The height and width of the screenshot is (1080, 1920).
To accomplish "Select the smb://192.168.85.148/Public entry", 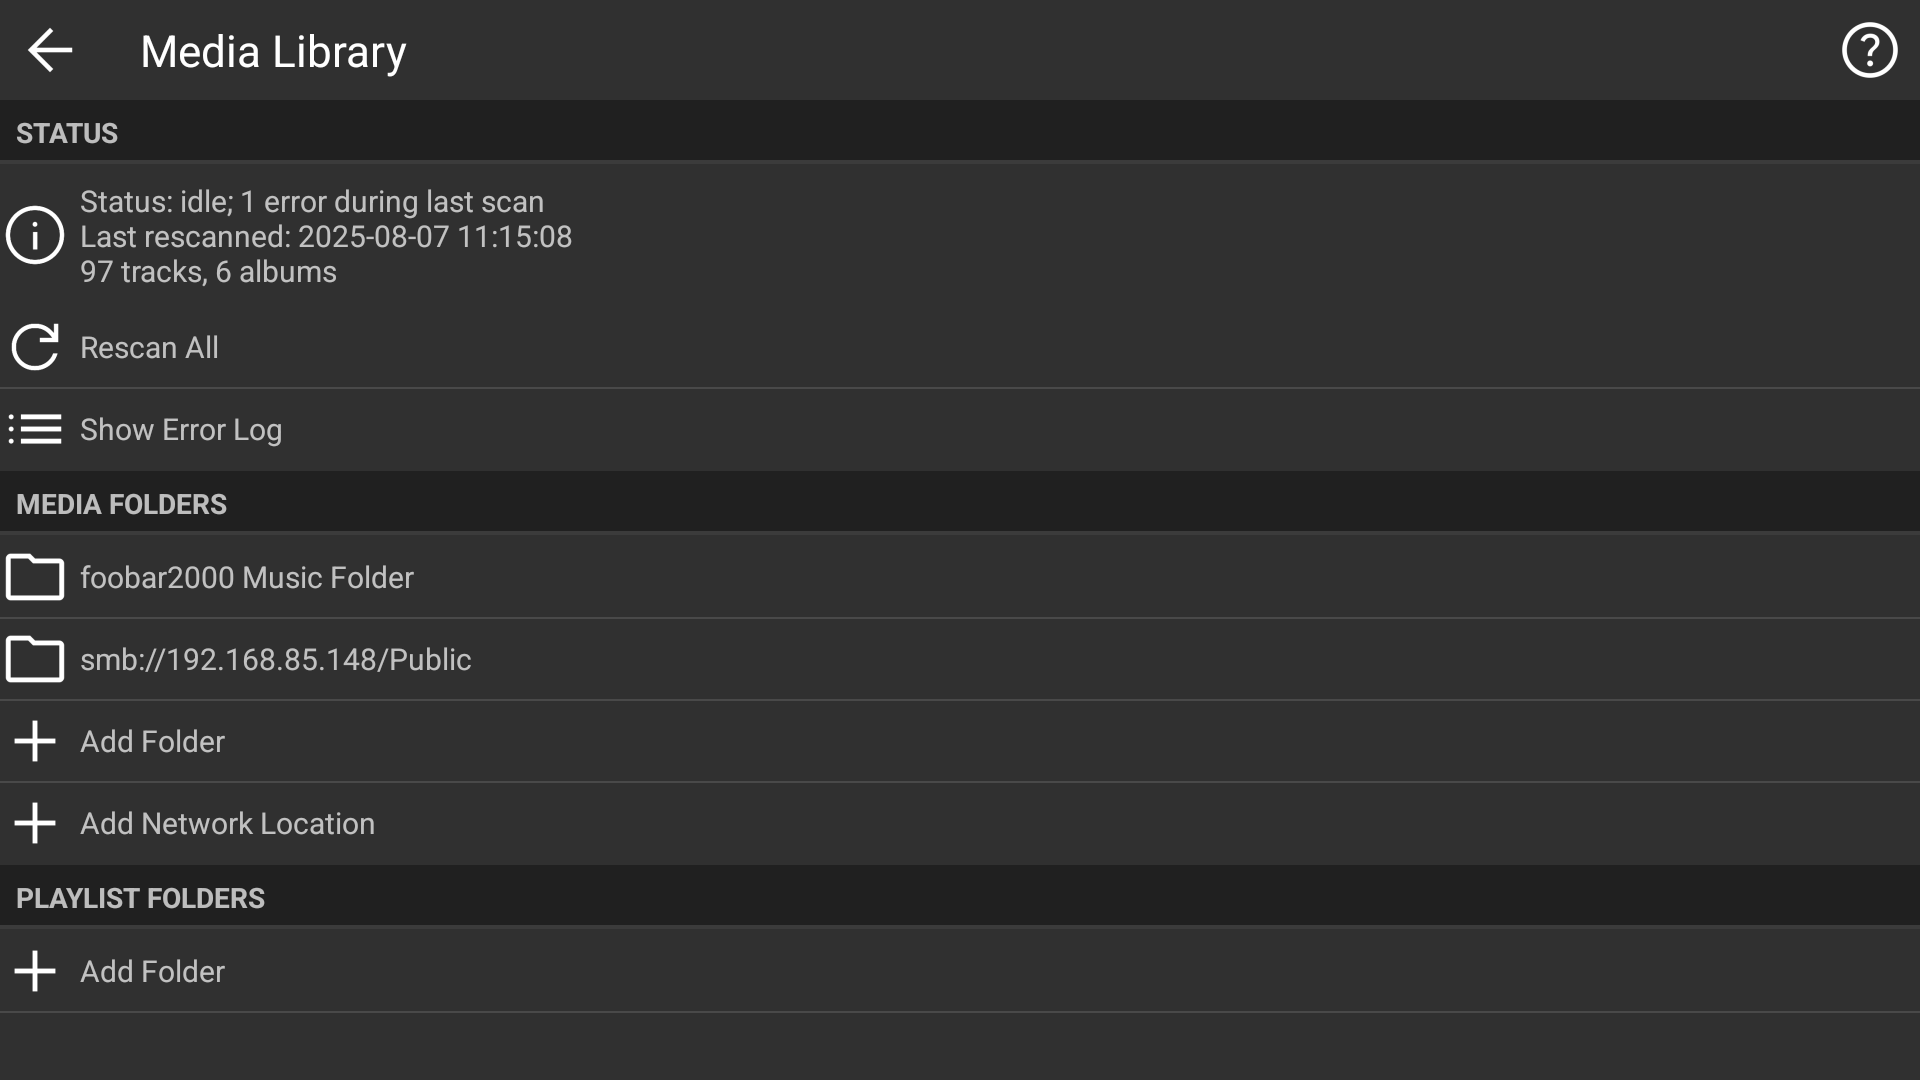I will (x=275, y=659).
